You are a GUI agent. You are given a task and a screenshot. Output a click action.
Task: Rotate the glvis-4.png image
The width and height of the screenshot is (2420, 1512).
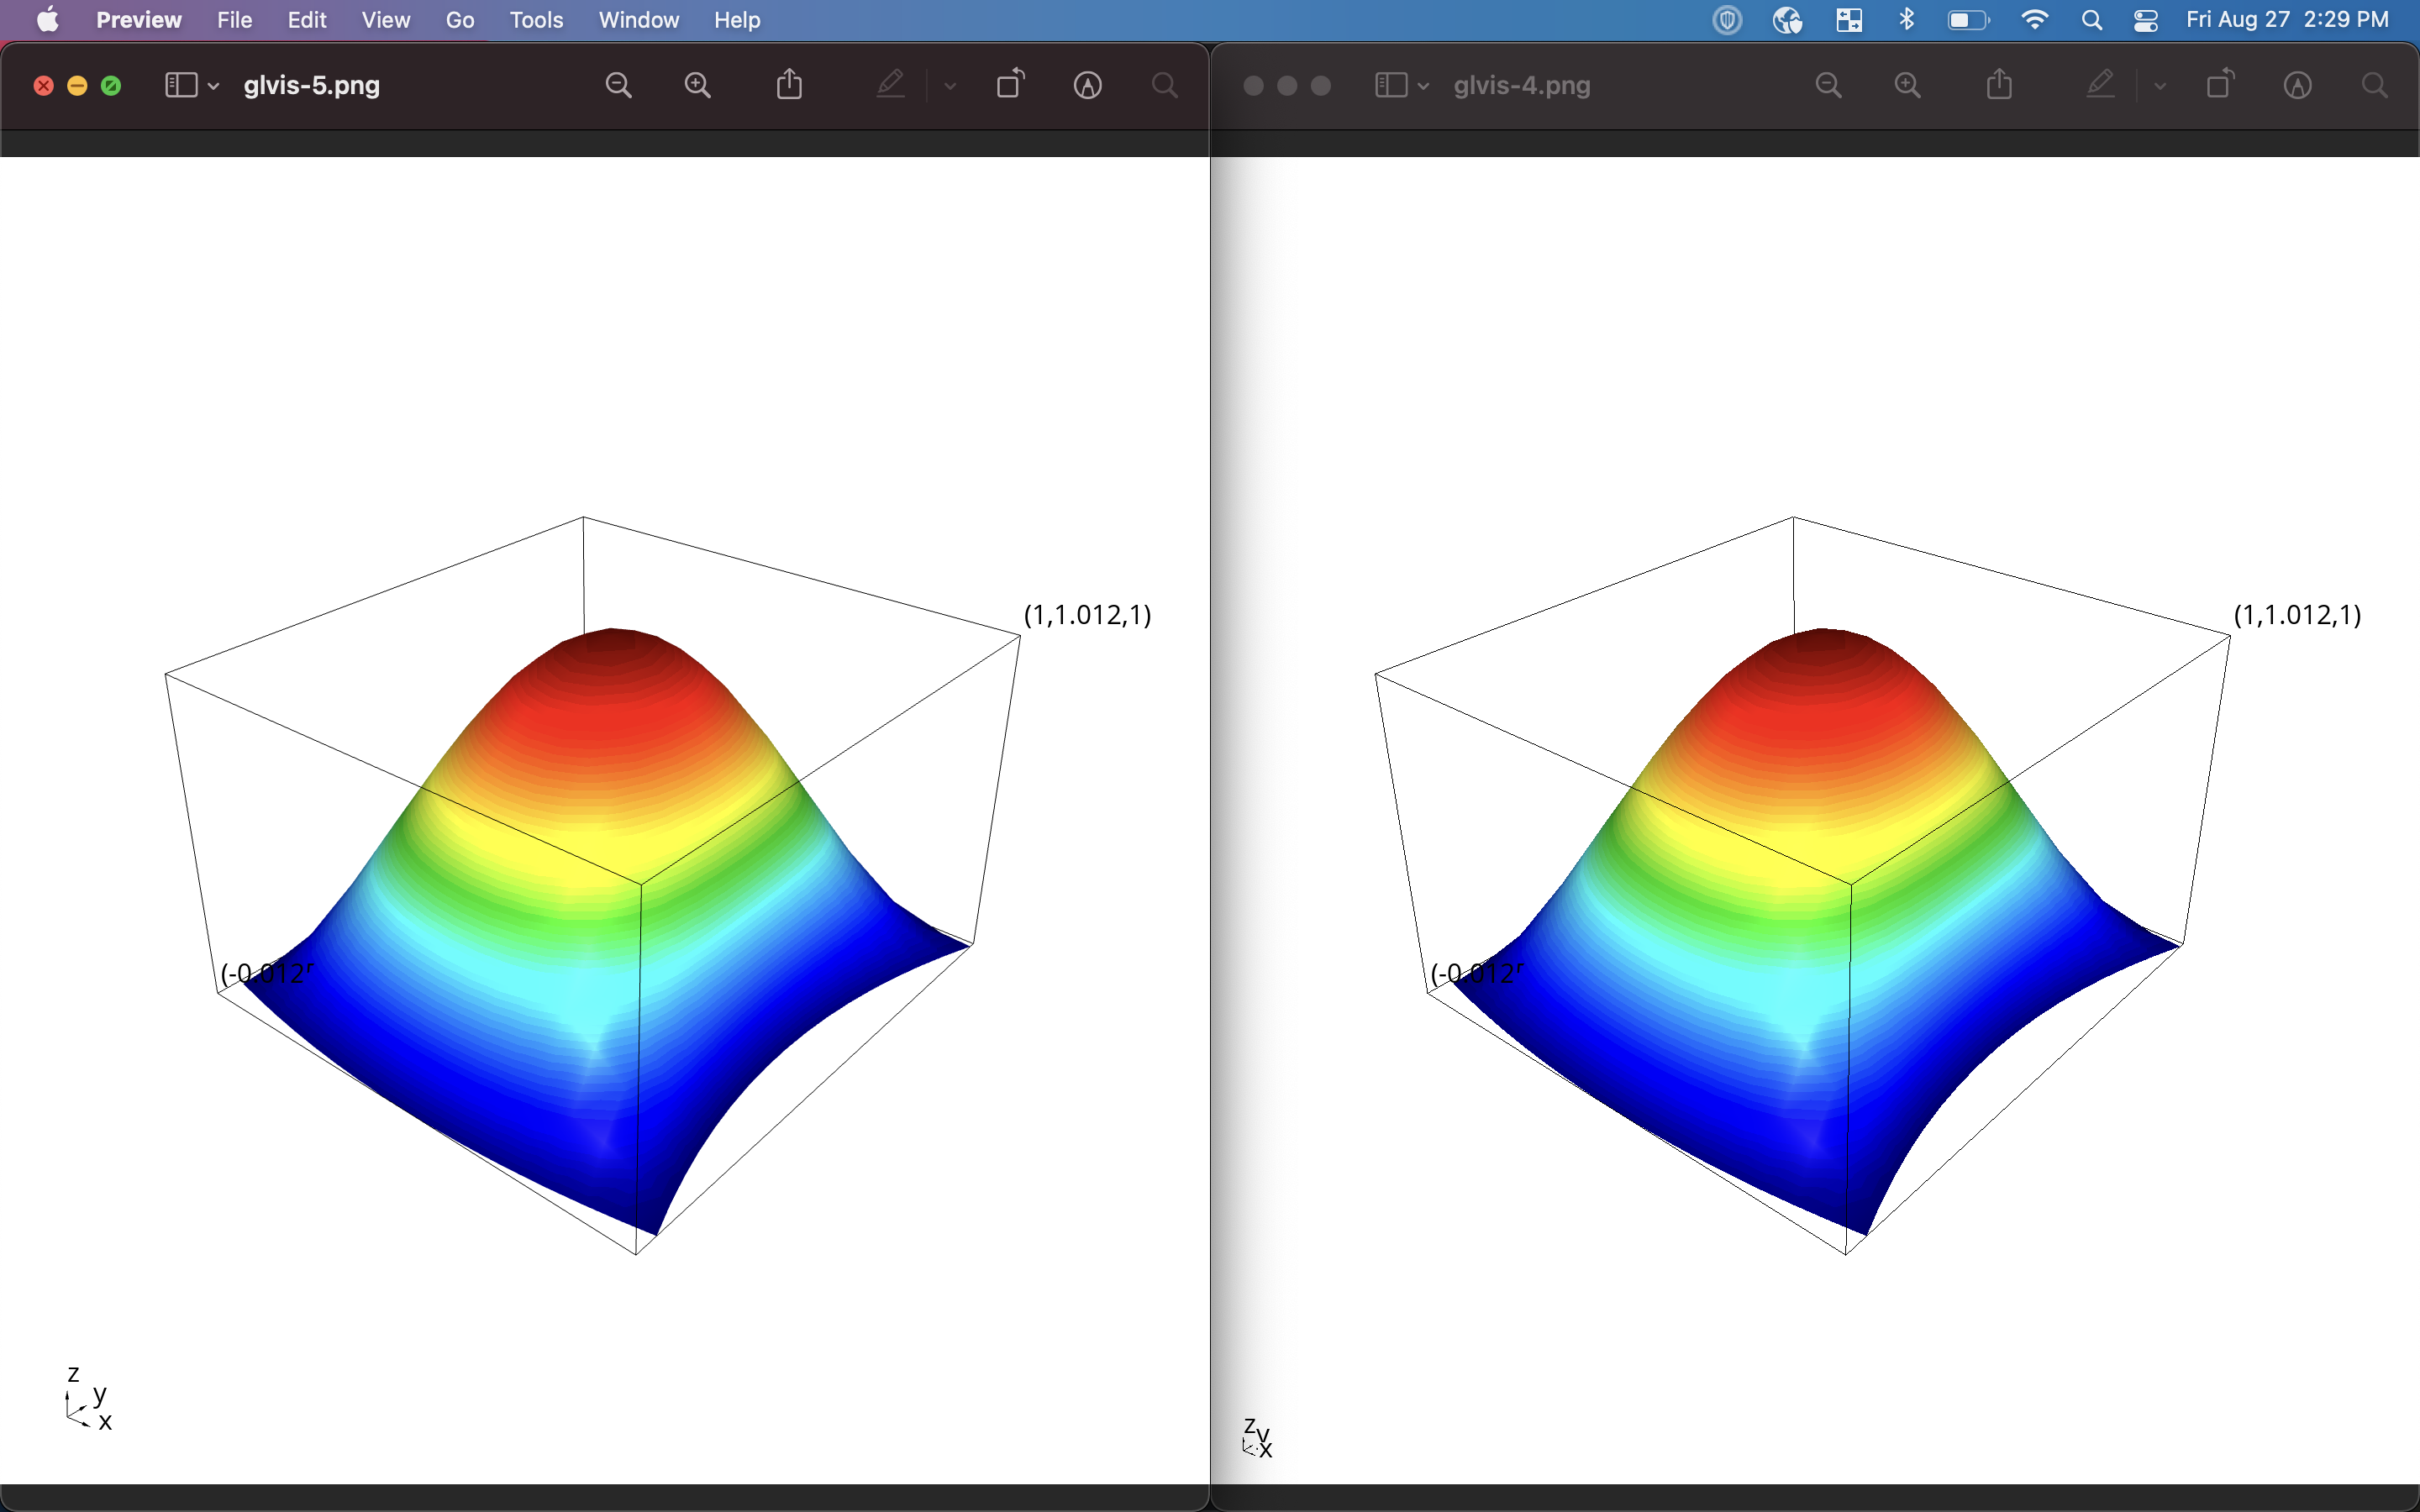click(2220, 85)
